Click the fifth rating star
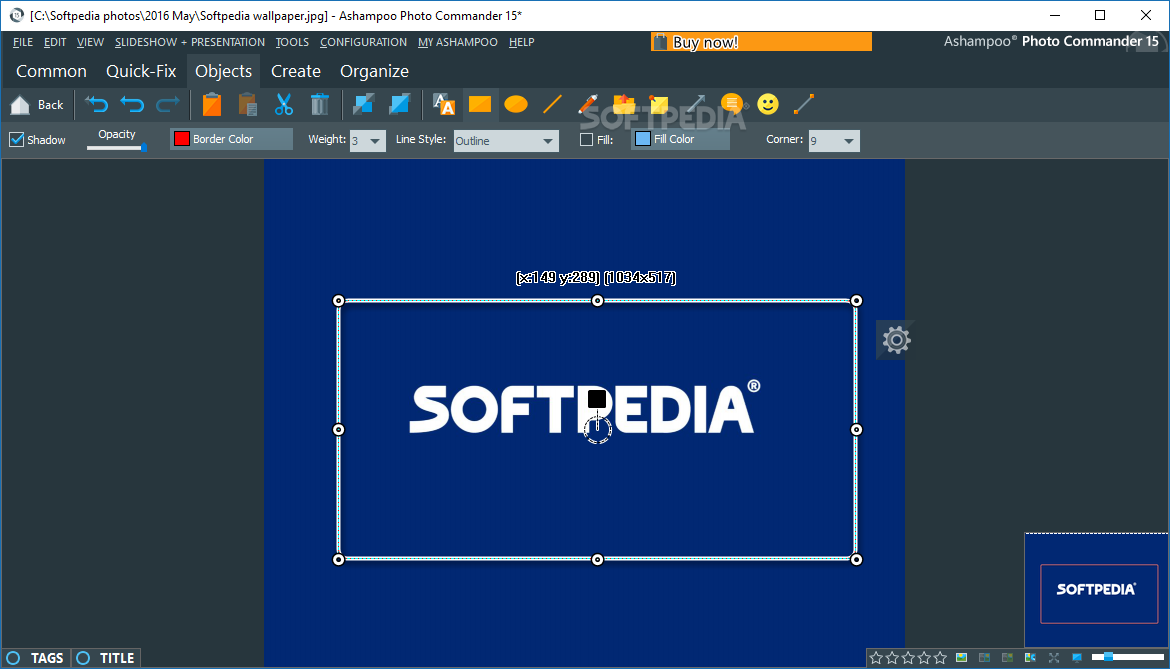The height and width of the screenshot is (669, 1170). click(940, 658)
